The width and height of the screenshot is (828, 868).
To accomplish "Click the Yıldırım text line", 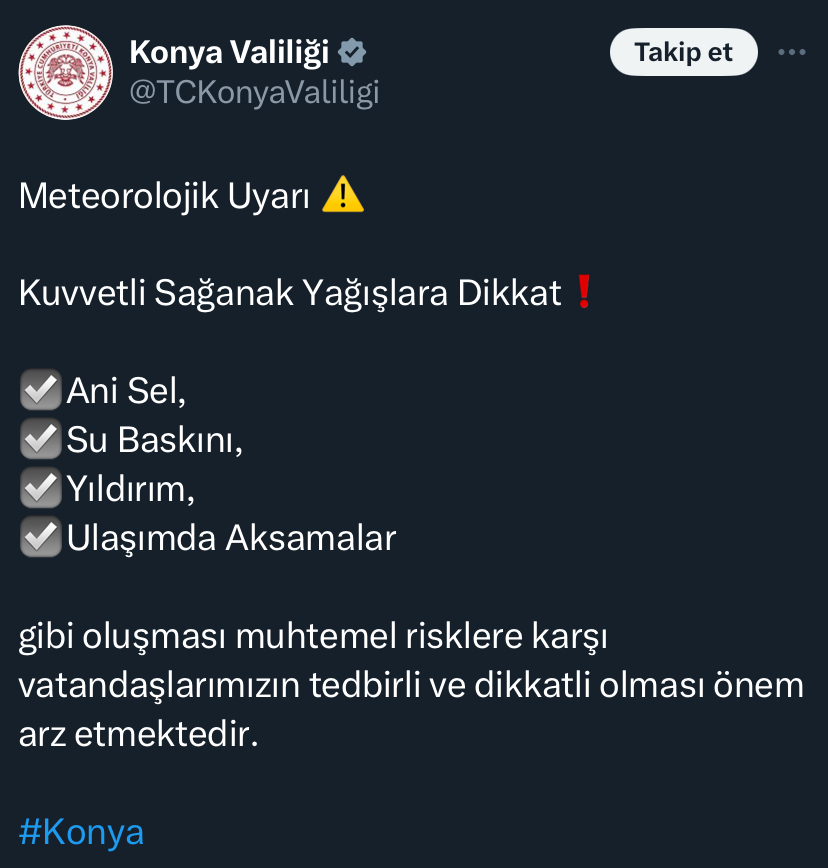I will [131, 489].
